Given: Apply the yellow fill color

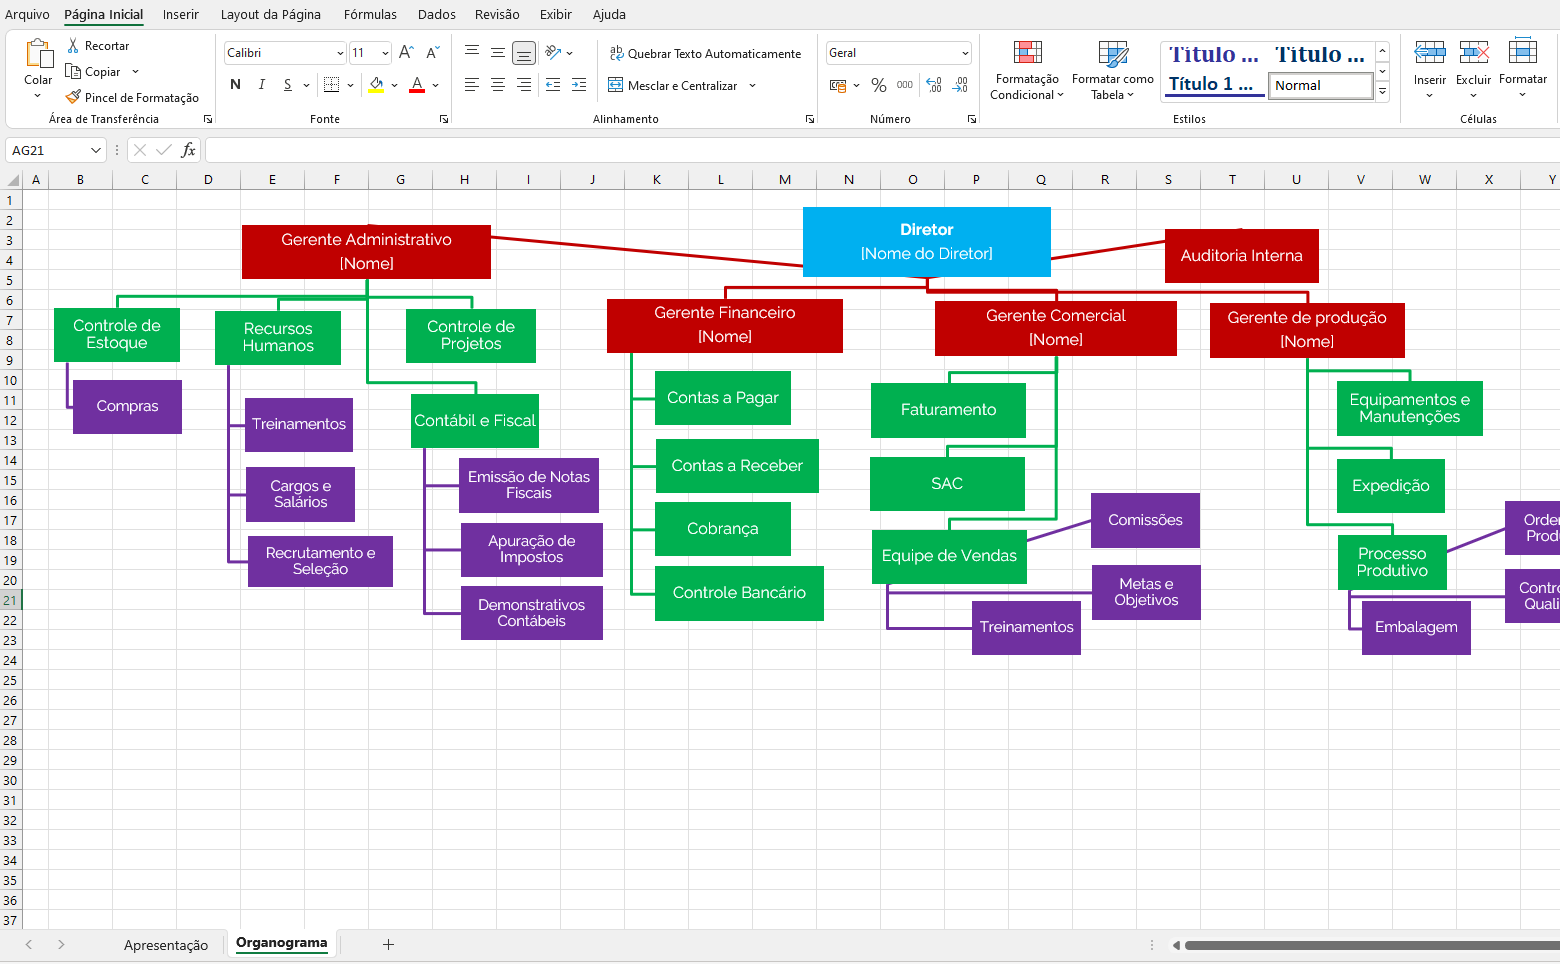Looking at the screenshot, I should click(376, 85).
